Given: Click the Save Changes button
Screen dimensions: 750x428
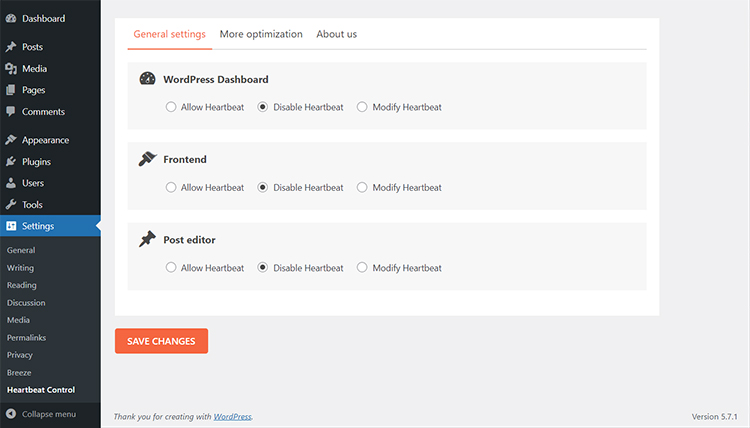Looking at the screenshot, I should (161, 341).
